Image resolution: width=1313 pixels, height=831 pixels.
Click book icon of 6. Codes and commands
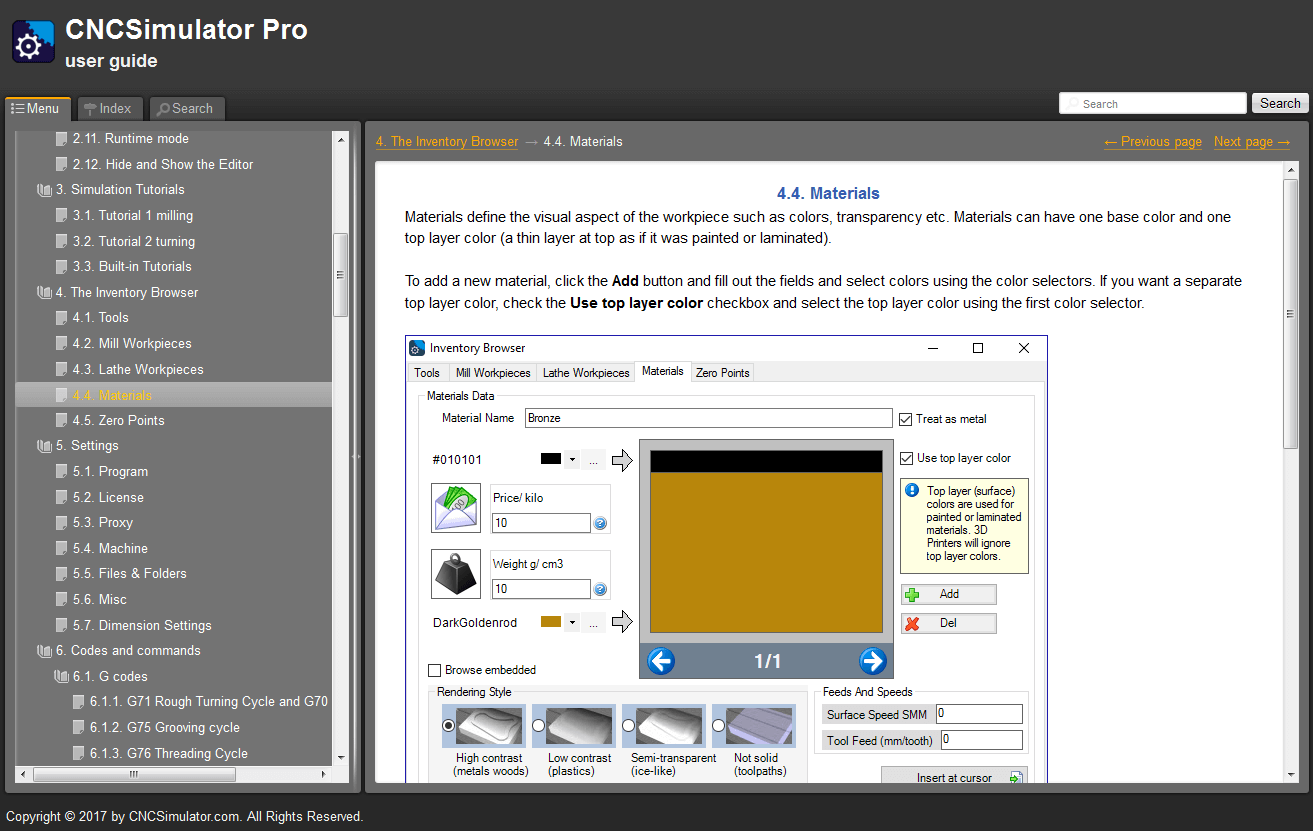tap(44, 651)
